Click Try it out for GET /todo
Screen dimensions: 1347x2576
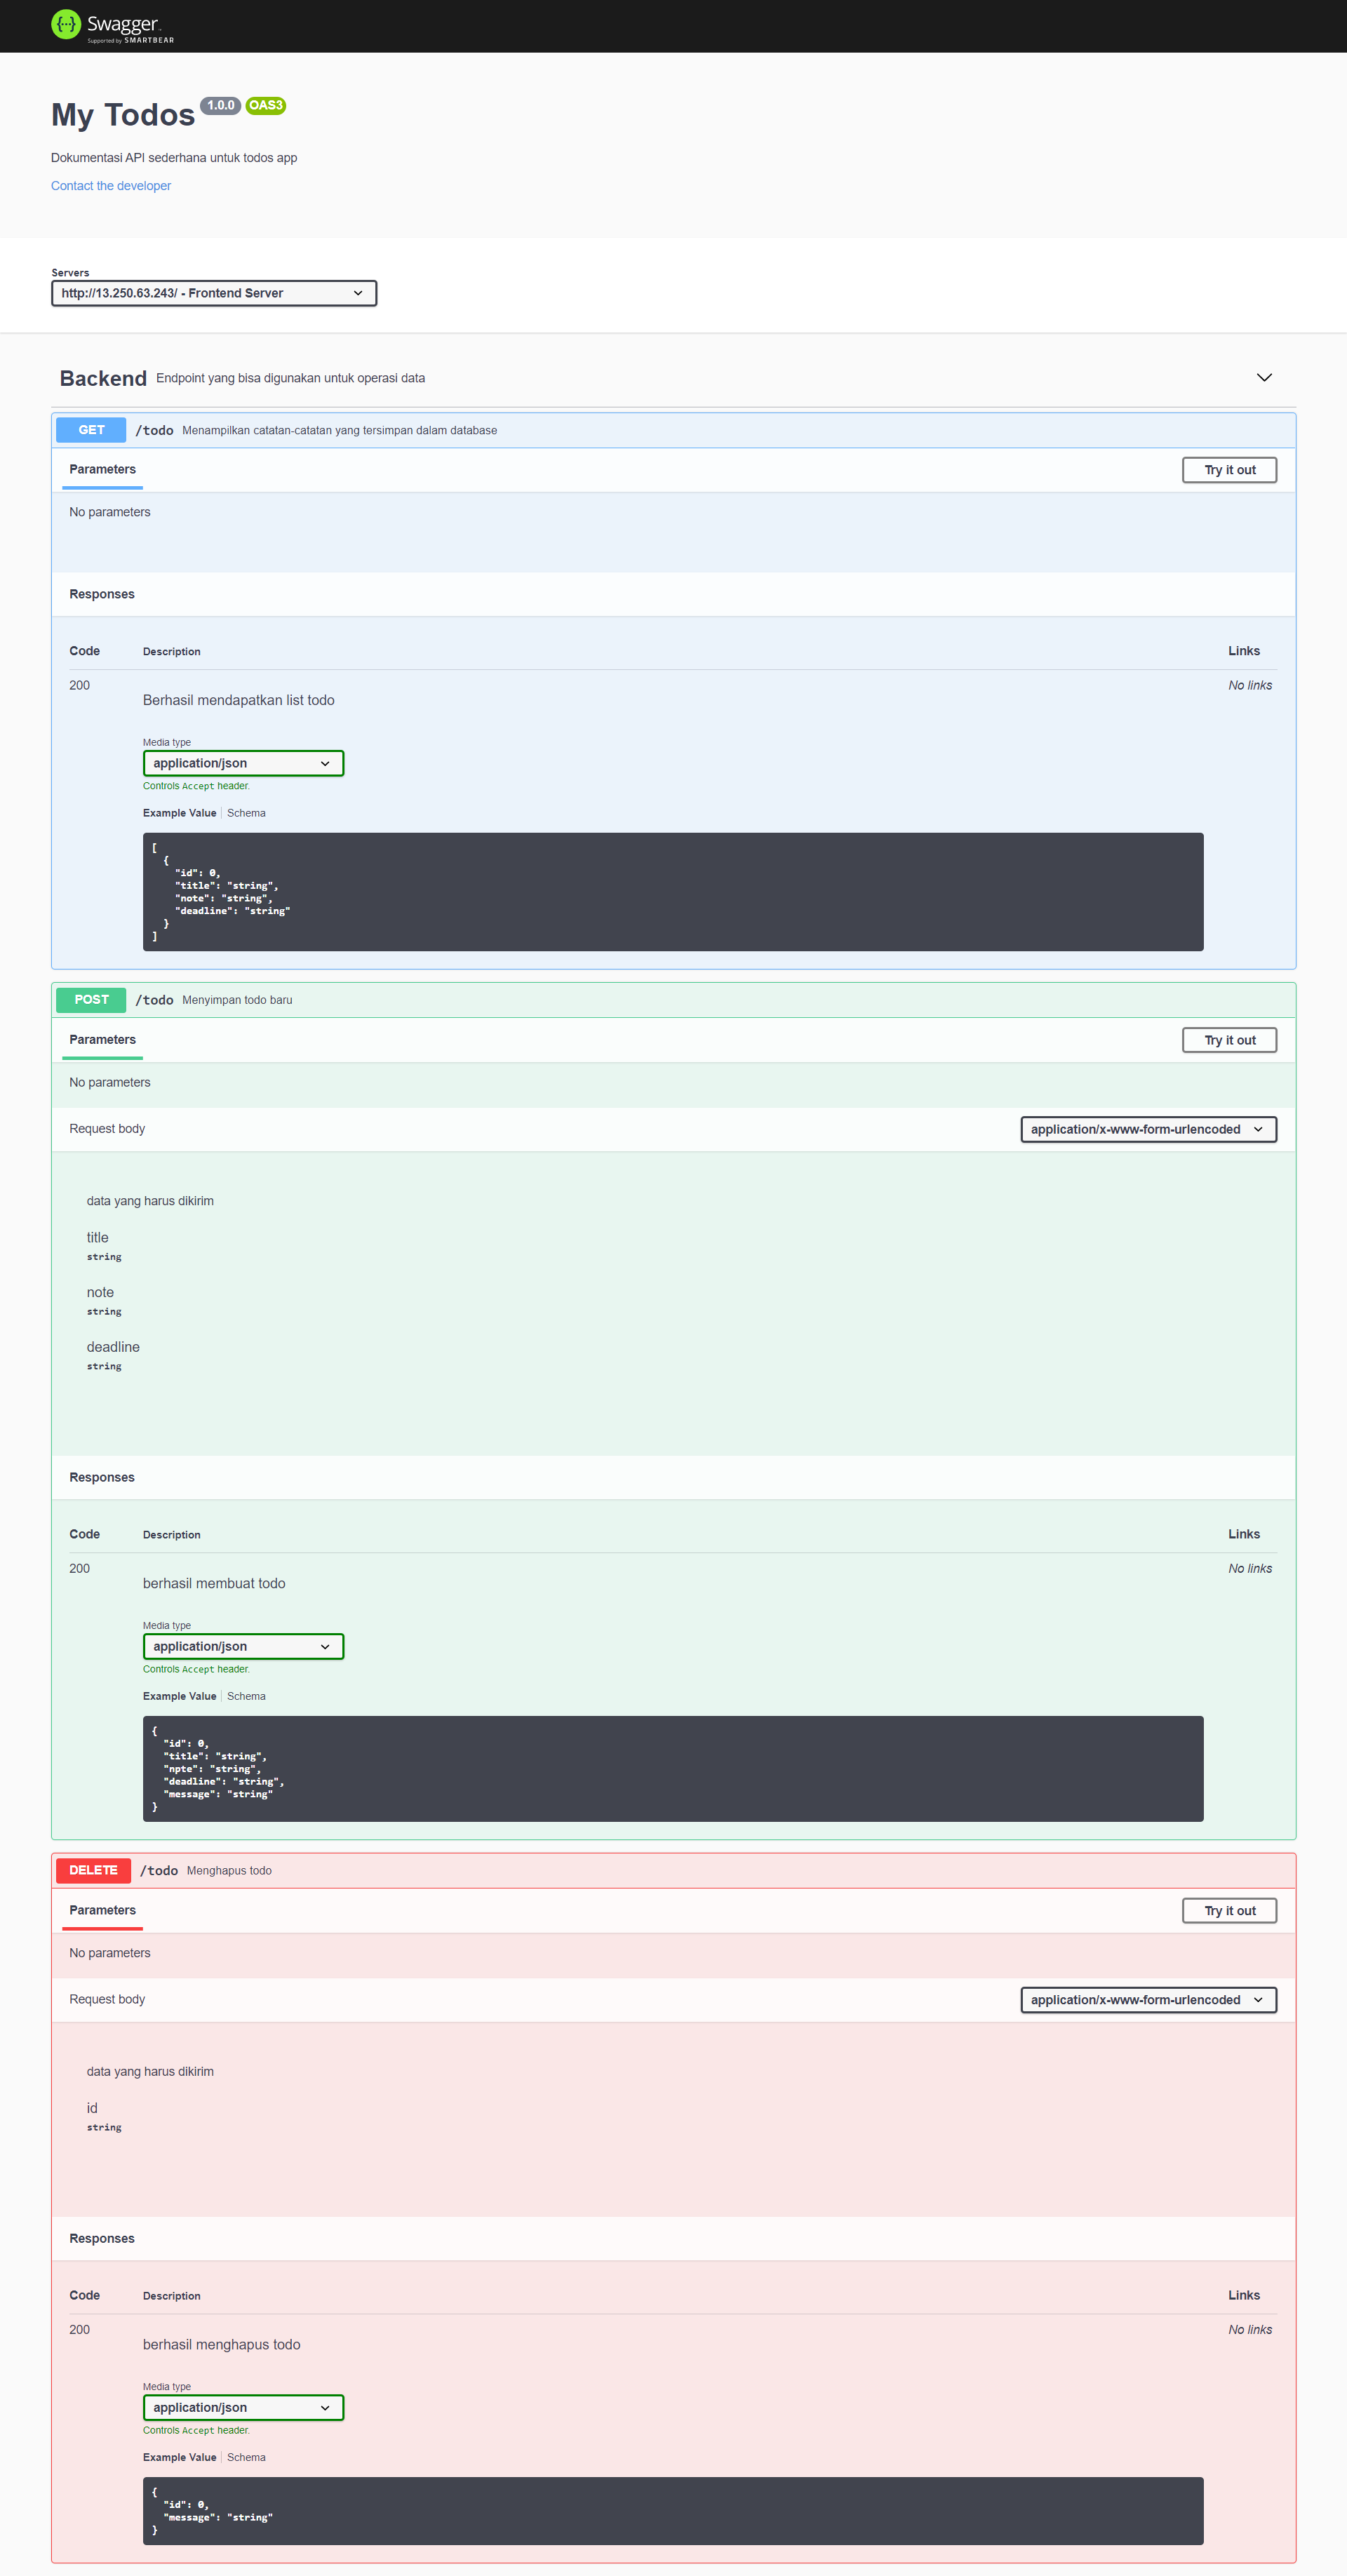(1228, 470)
